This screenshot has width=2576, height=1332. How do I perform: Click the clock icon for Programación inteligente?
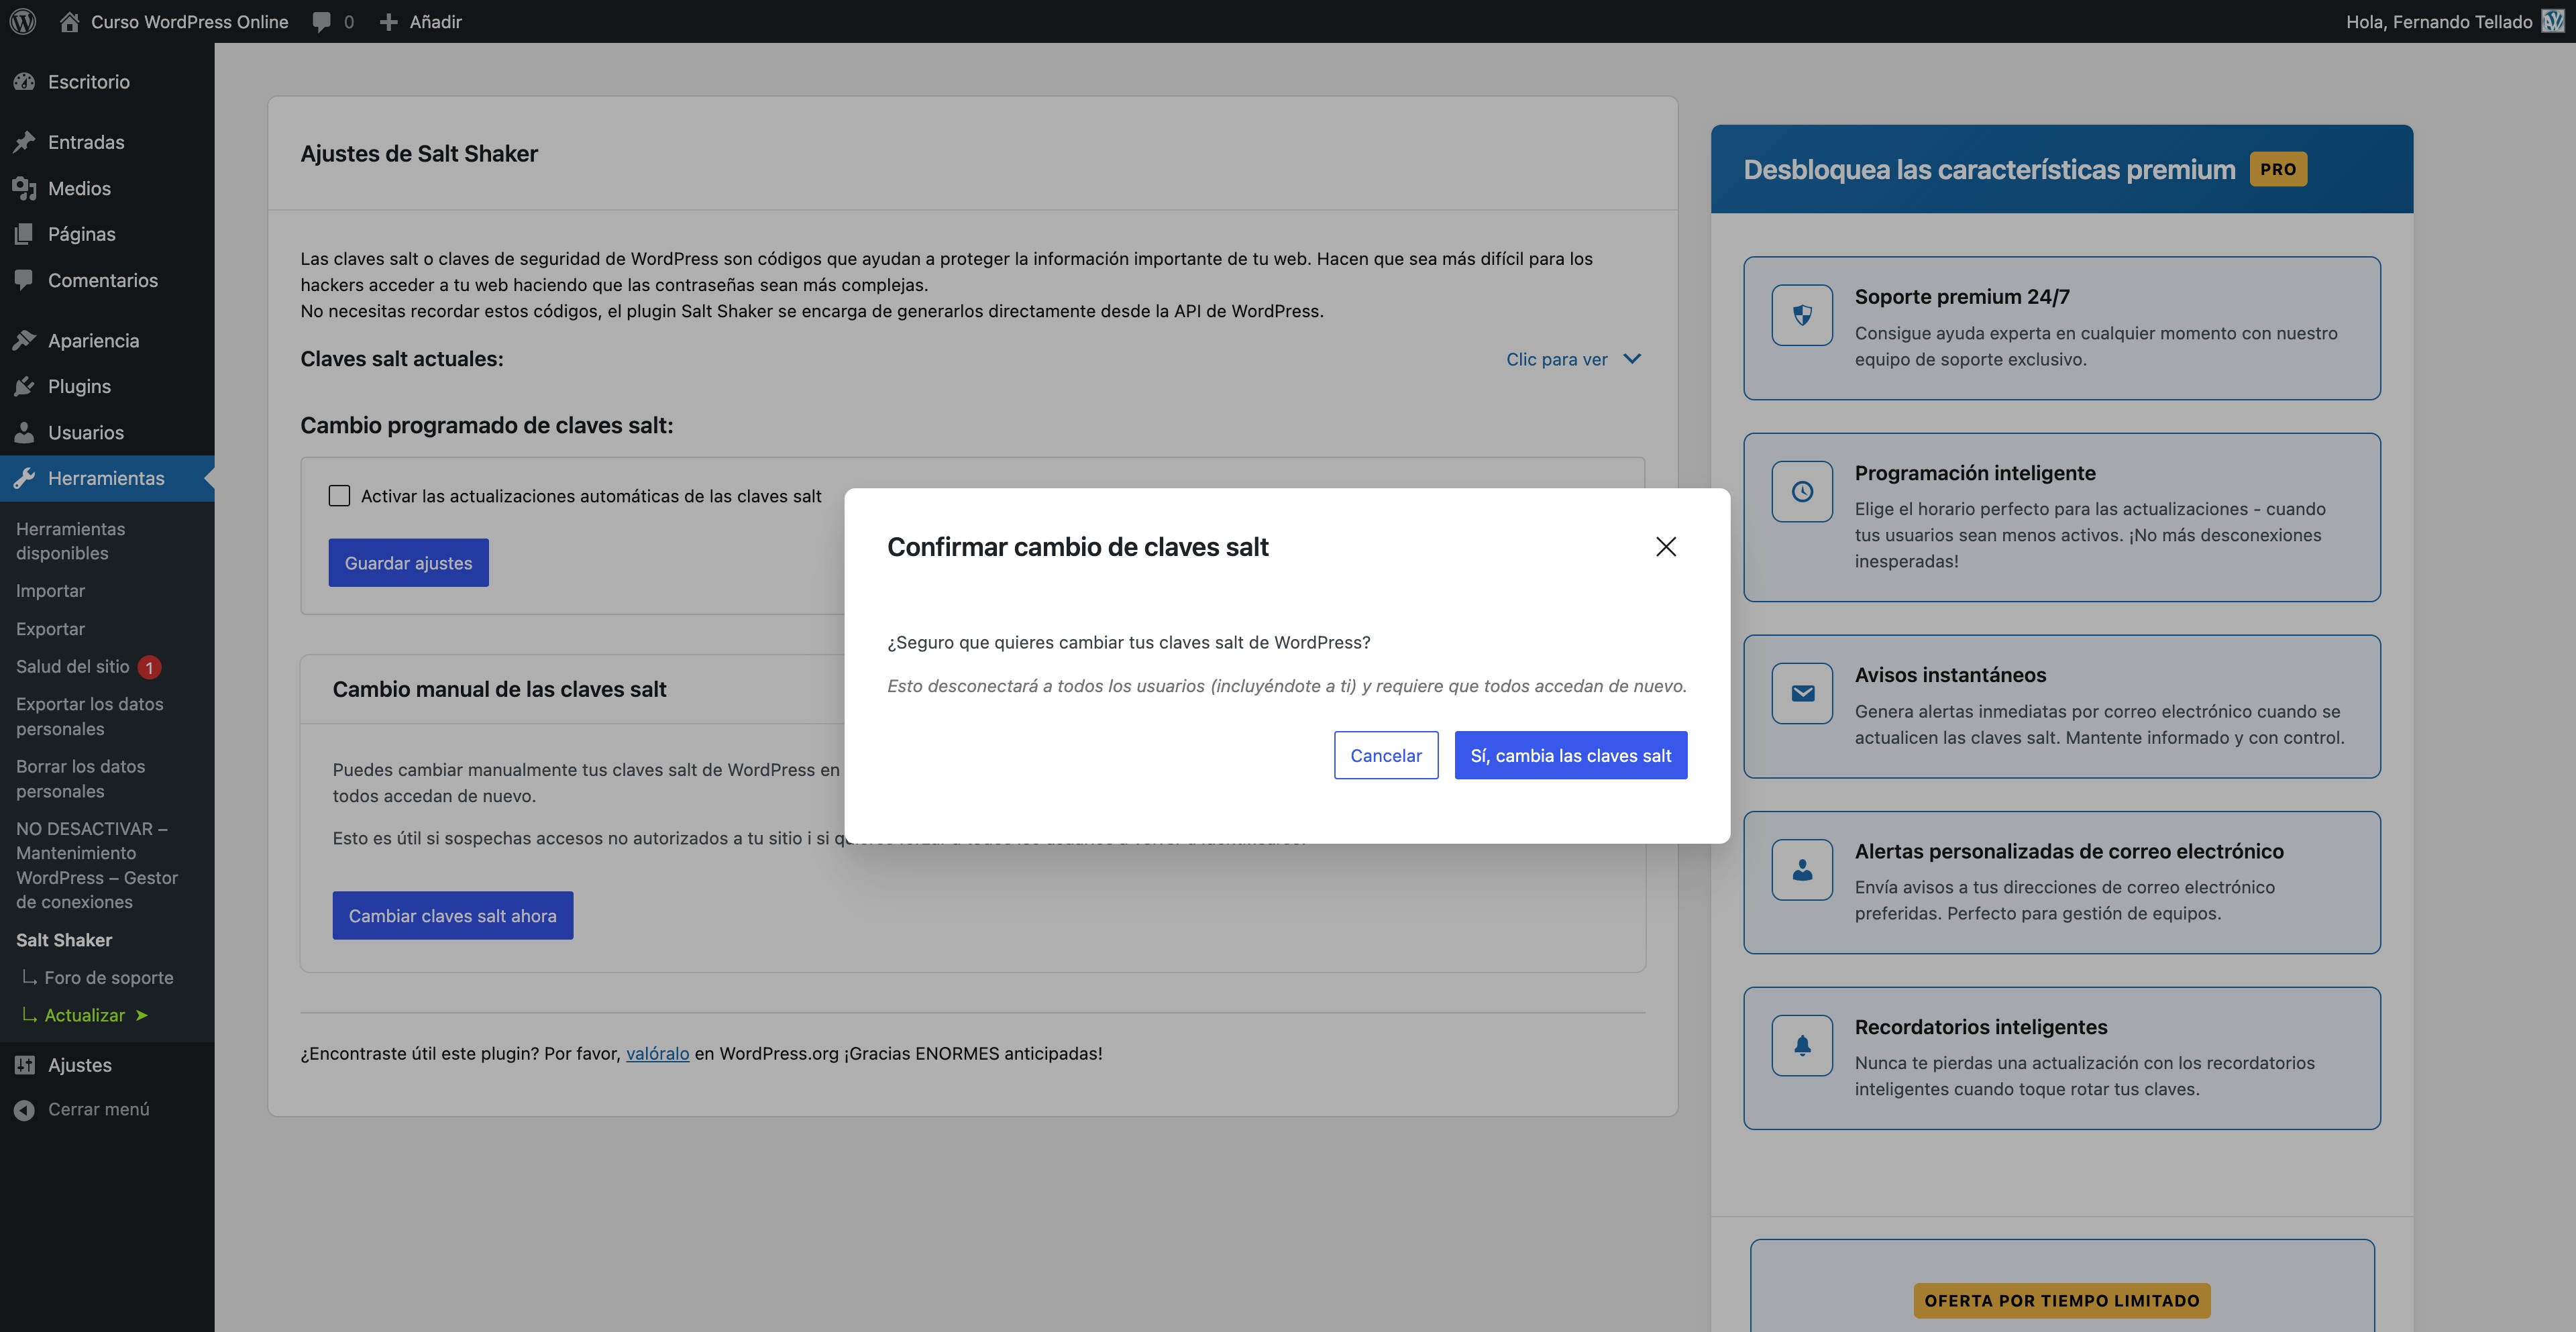(1802, 491)
